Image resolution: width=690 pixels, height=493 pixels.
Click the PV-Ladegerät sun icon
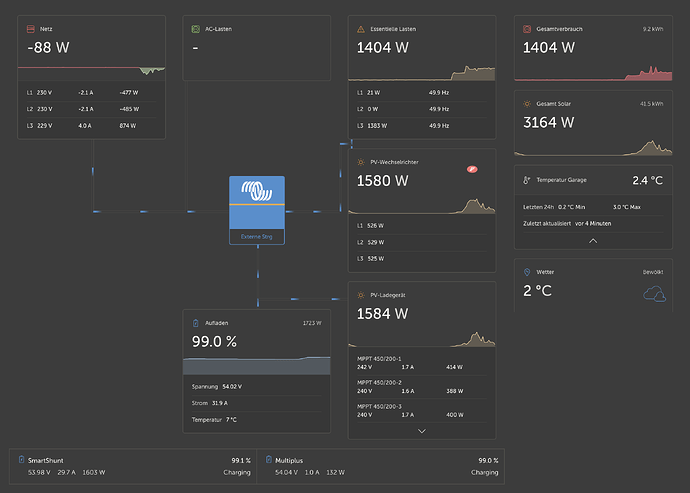361,296
